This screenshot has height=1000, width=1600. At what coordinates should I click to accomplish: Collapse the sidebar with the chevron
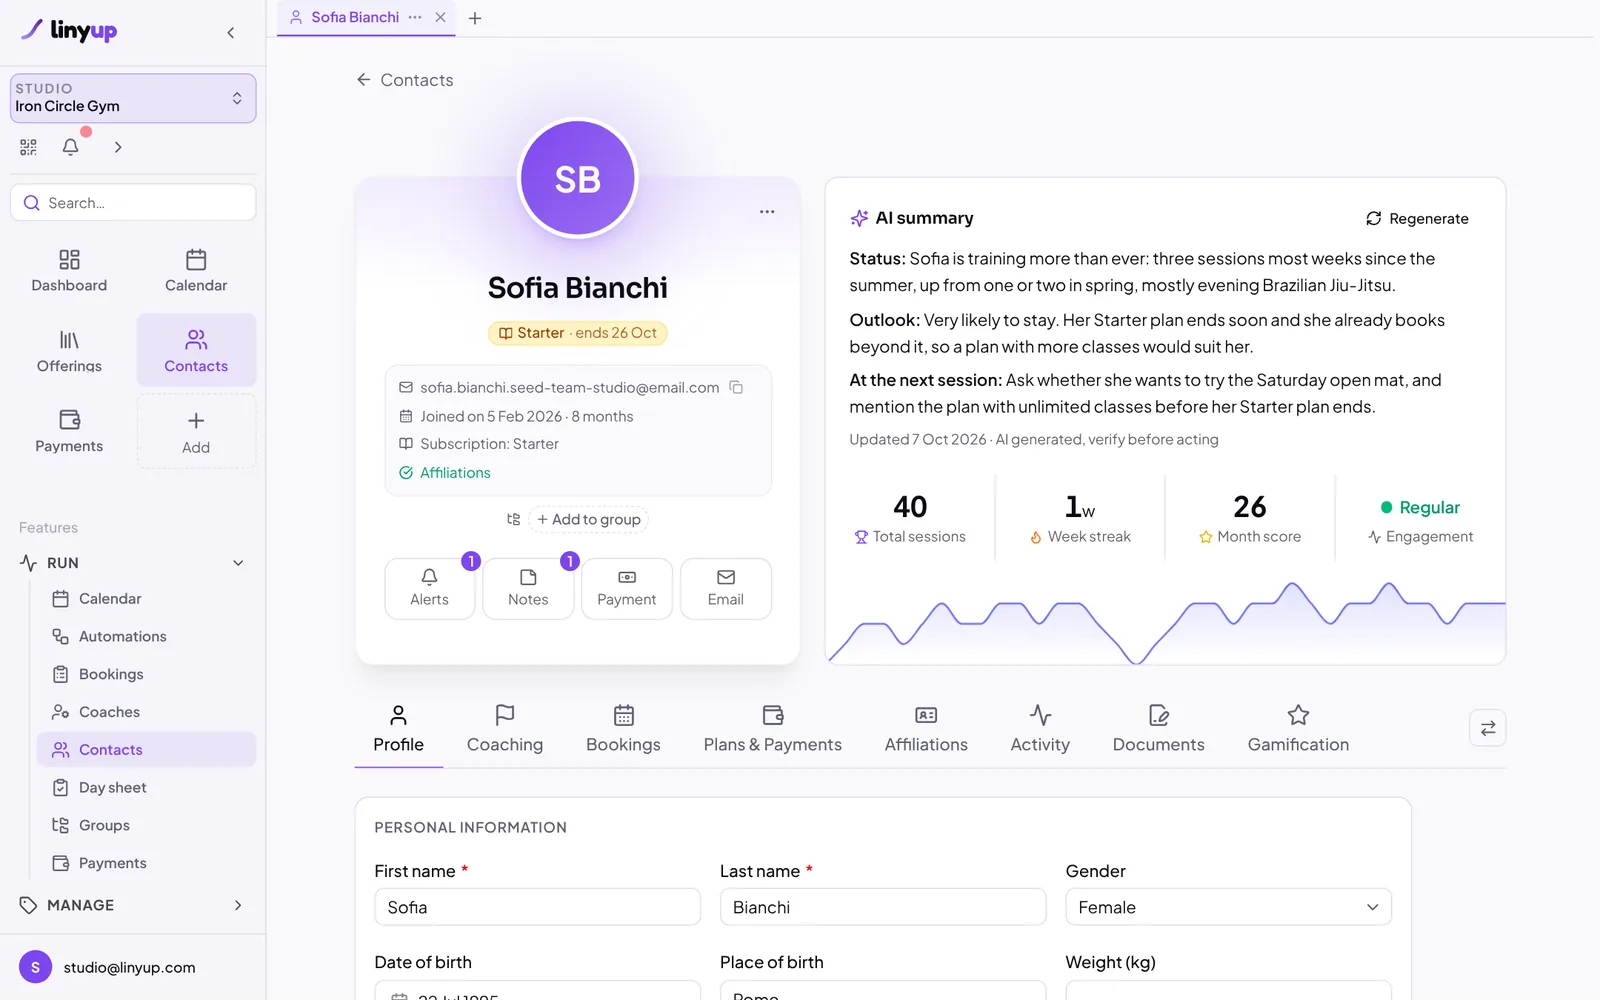[231, 33]
